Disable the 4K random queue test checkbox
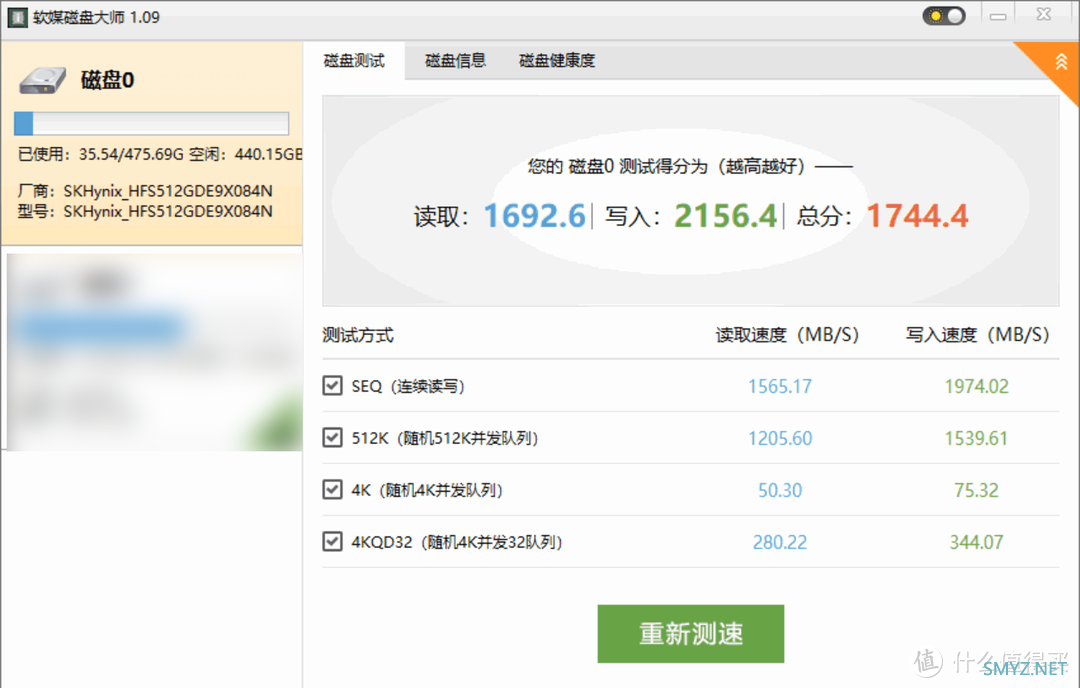This screenshot has height=688, width=1080. click(x=333, y=490)
